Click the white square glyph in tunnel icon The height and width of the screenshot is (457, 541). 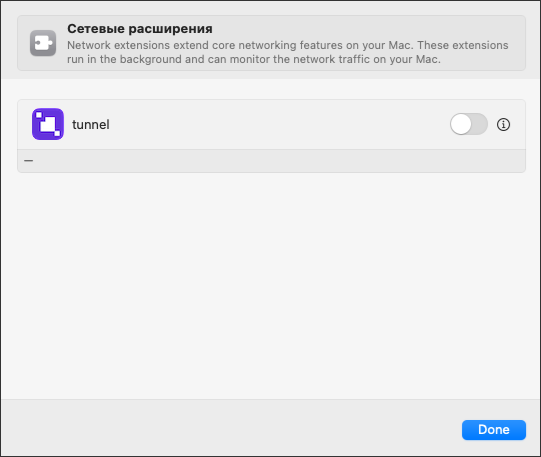48,124
